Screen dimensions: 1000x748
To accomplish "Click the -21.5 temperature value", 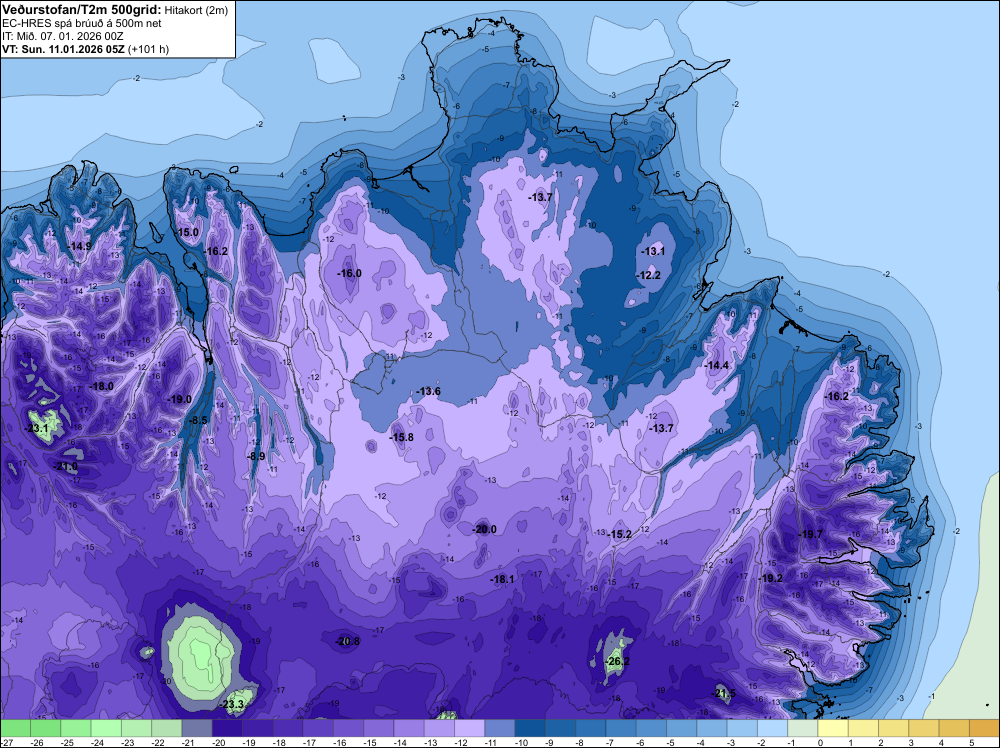I will tap(724, 693).
